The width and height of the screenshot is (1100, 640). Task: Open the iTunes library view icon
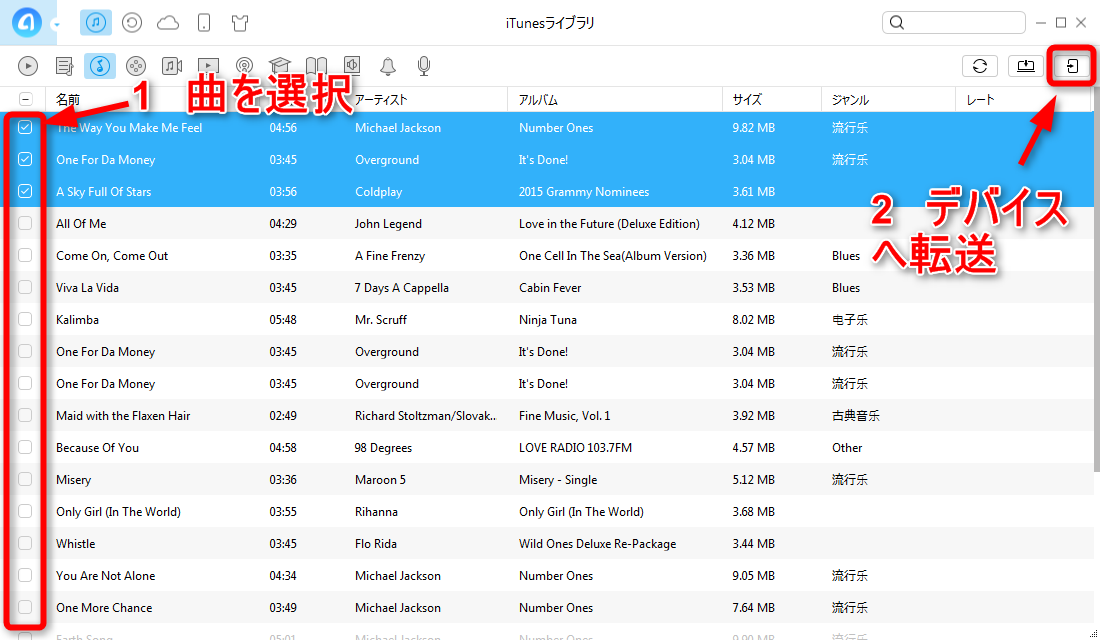(x=96, y=22)
